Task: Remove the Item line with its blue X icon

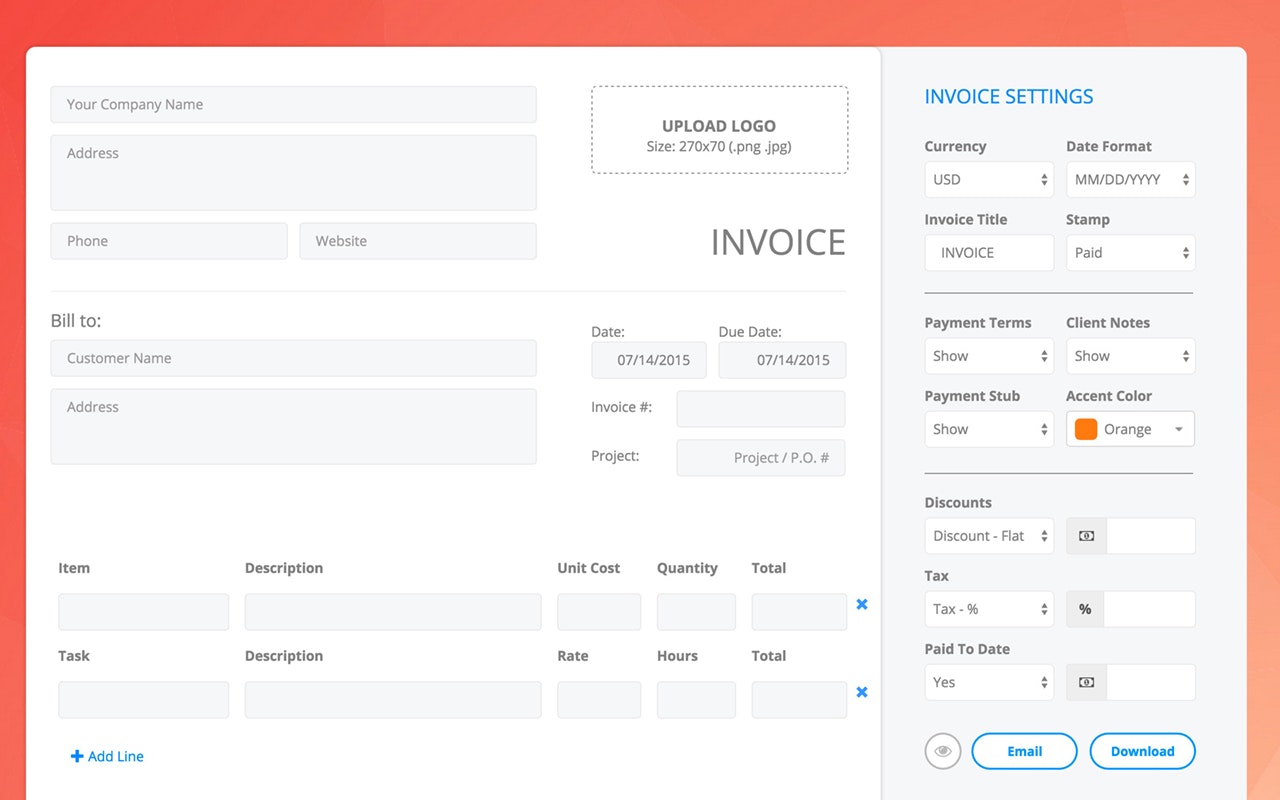Action: pyautogui.click(x=861, y=604)
